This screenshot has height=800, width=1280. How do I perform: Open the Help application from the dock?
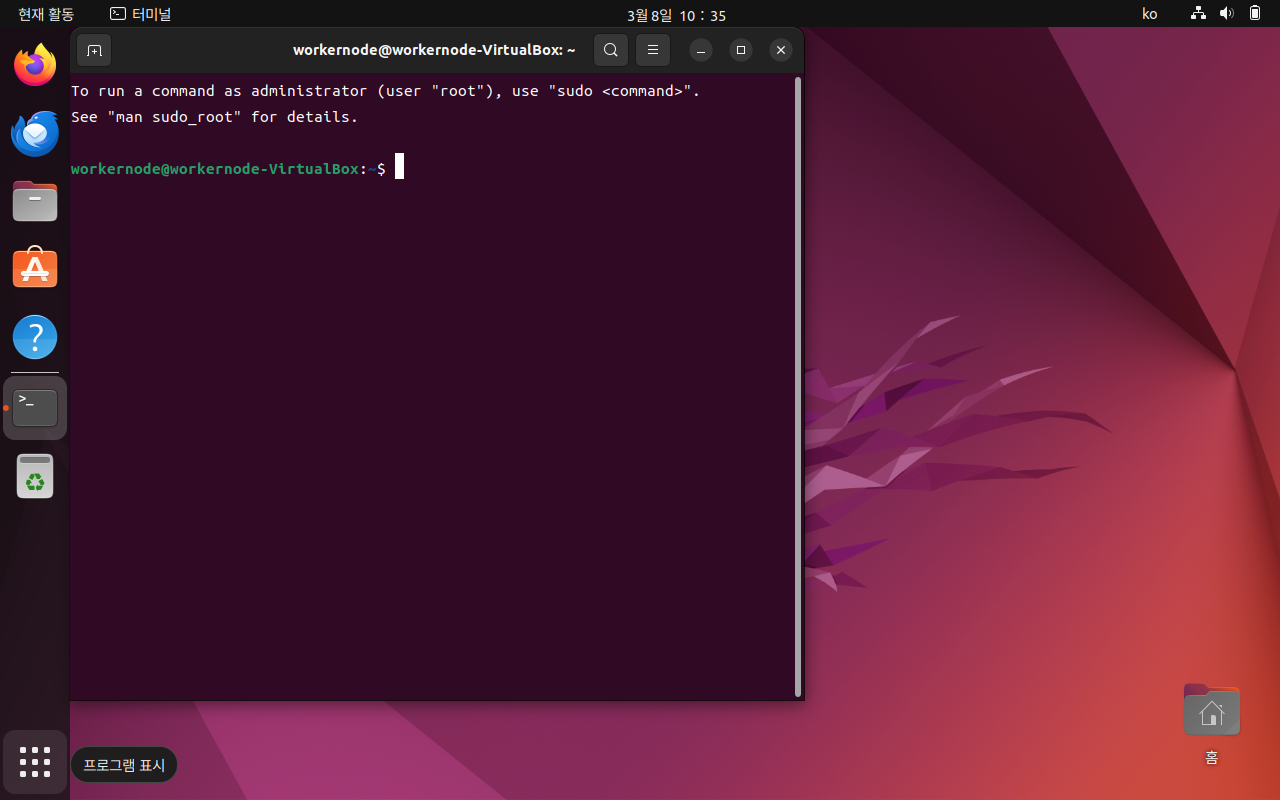pos(35,337)
